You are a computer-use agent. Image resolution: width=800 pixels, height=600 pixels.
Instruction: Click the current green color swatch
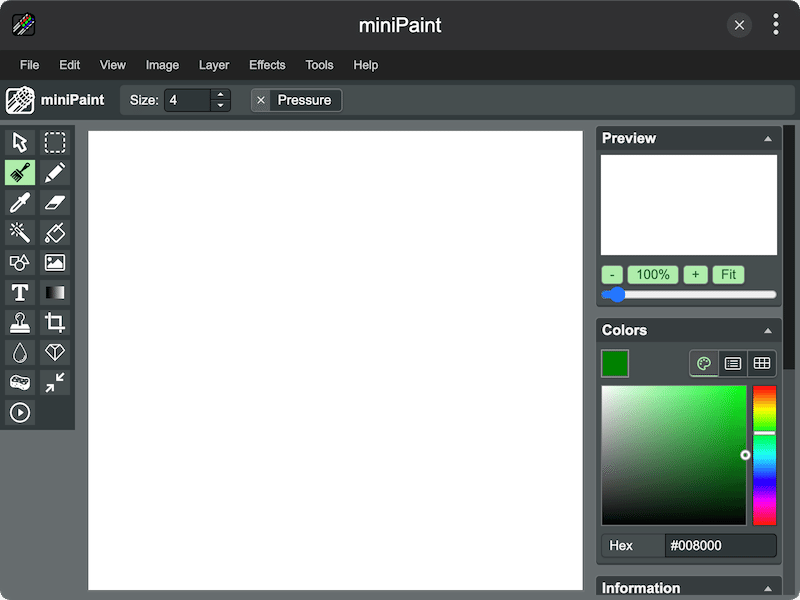coord(615,364)
